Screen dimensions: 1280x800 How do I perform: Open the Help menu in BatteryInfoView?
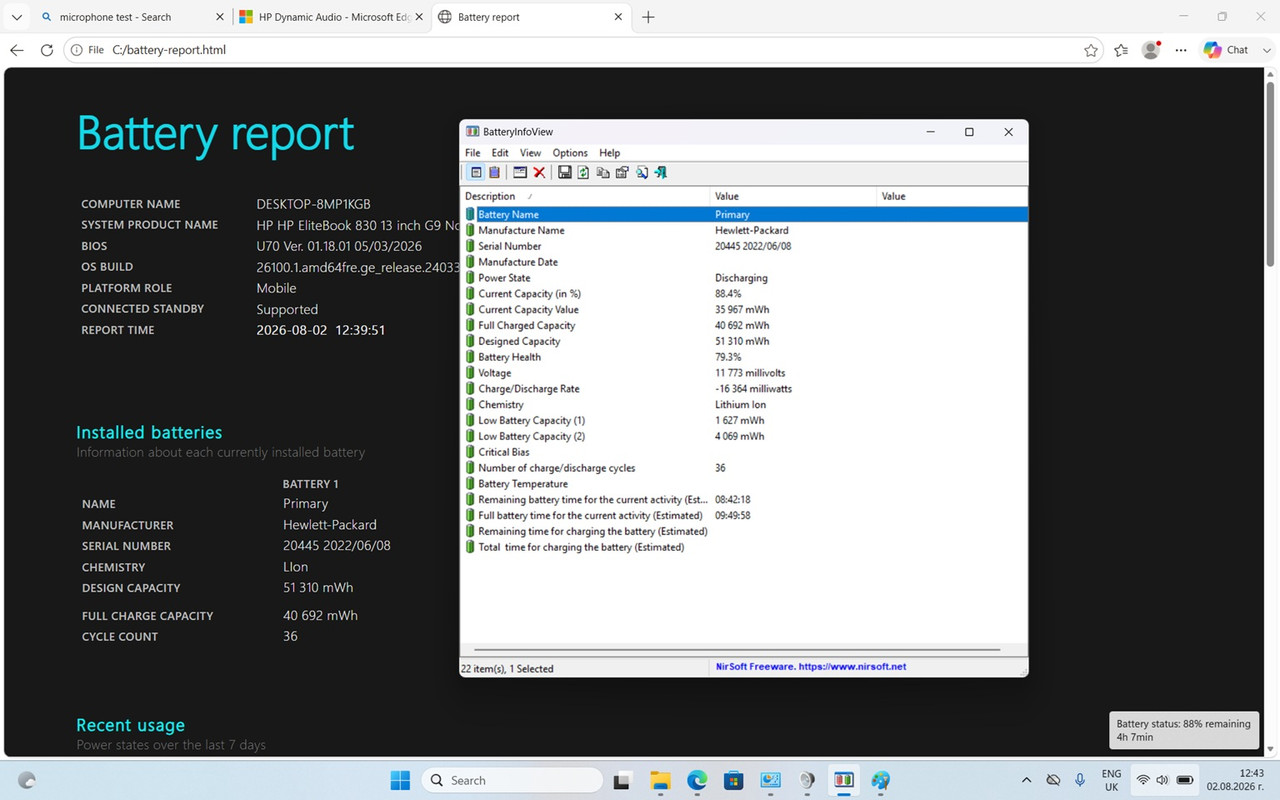click(610, 153)
